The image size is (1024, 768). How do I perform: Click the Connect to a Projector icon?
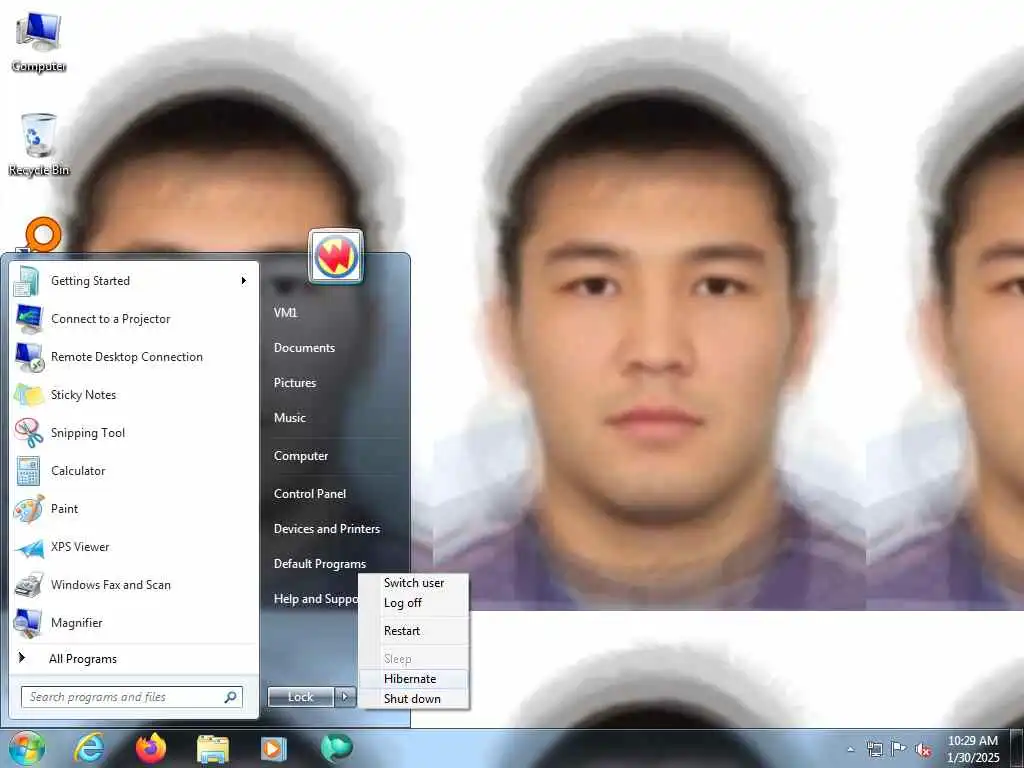(x=29, y=319)
